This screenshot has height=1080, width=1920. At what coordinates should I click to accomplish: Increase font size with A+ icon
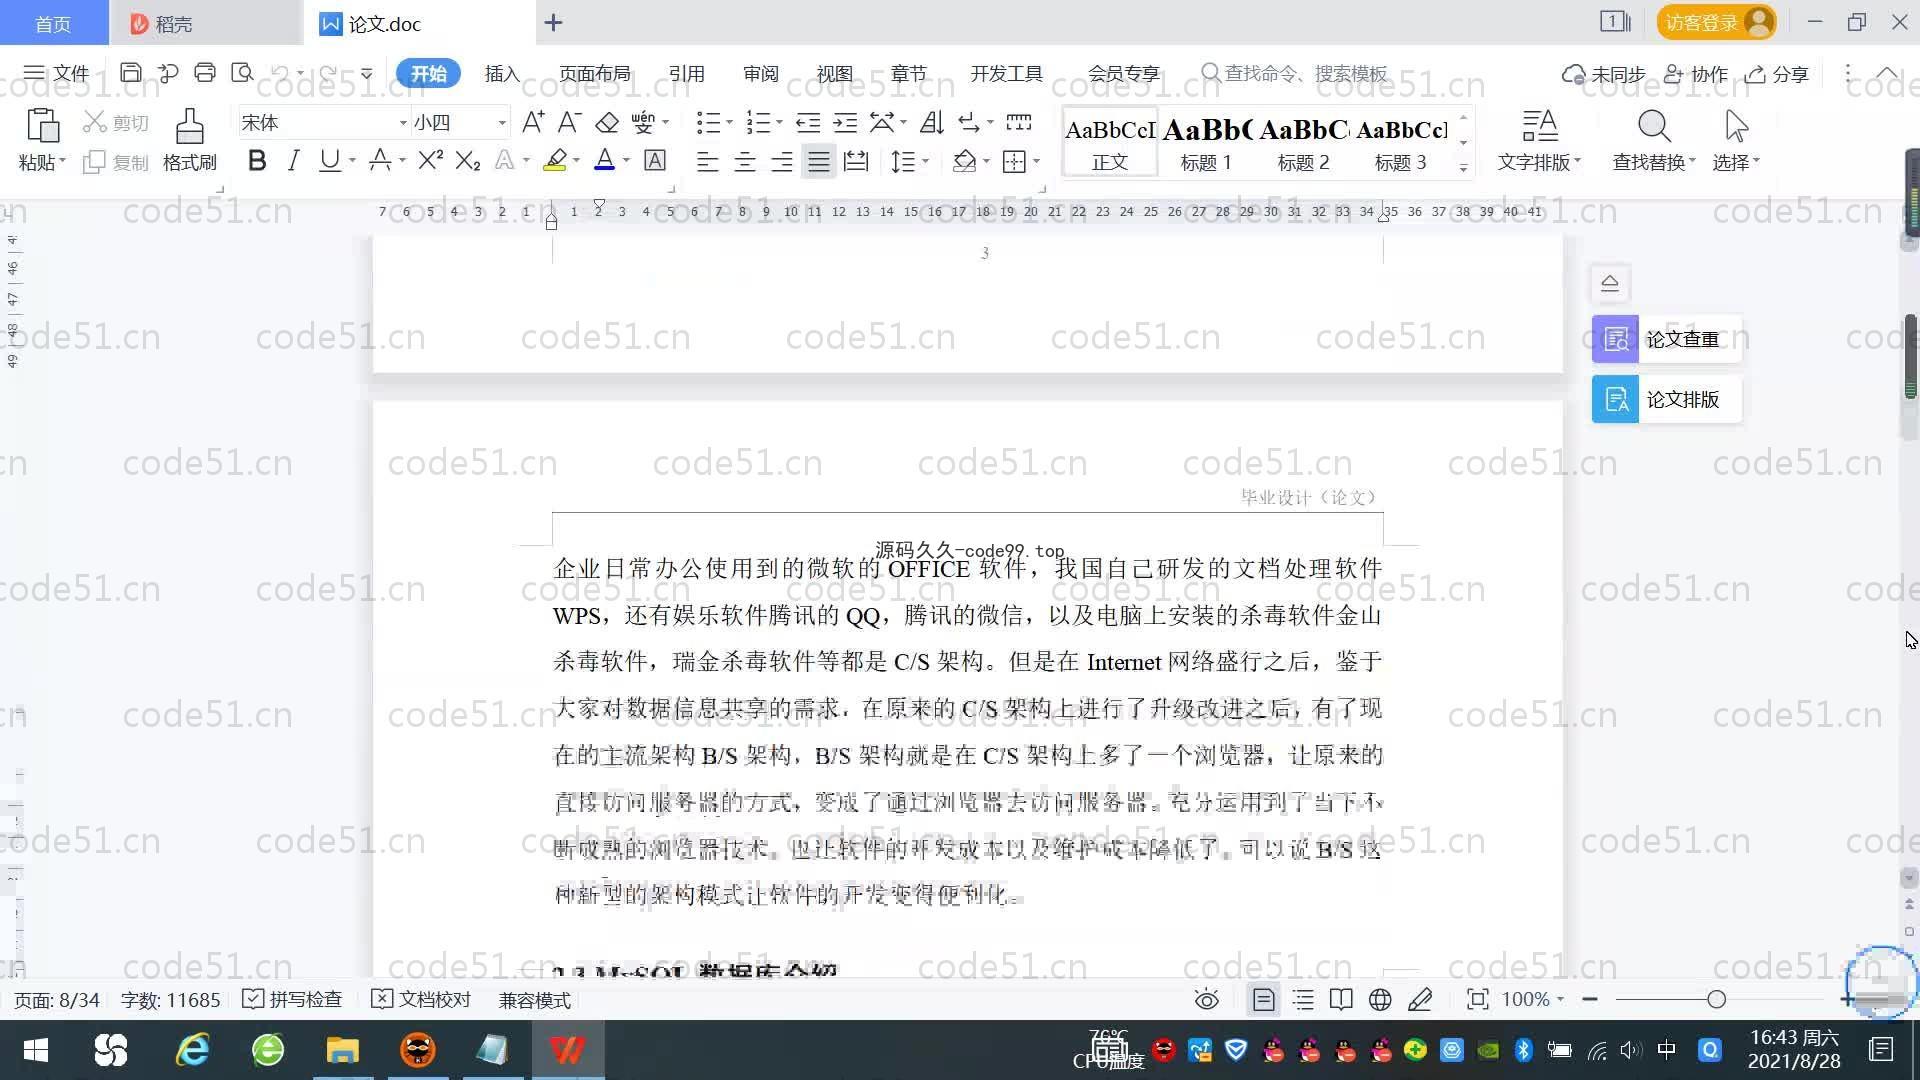[x=533, y=122]
